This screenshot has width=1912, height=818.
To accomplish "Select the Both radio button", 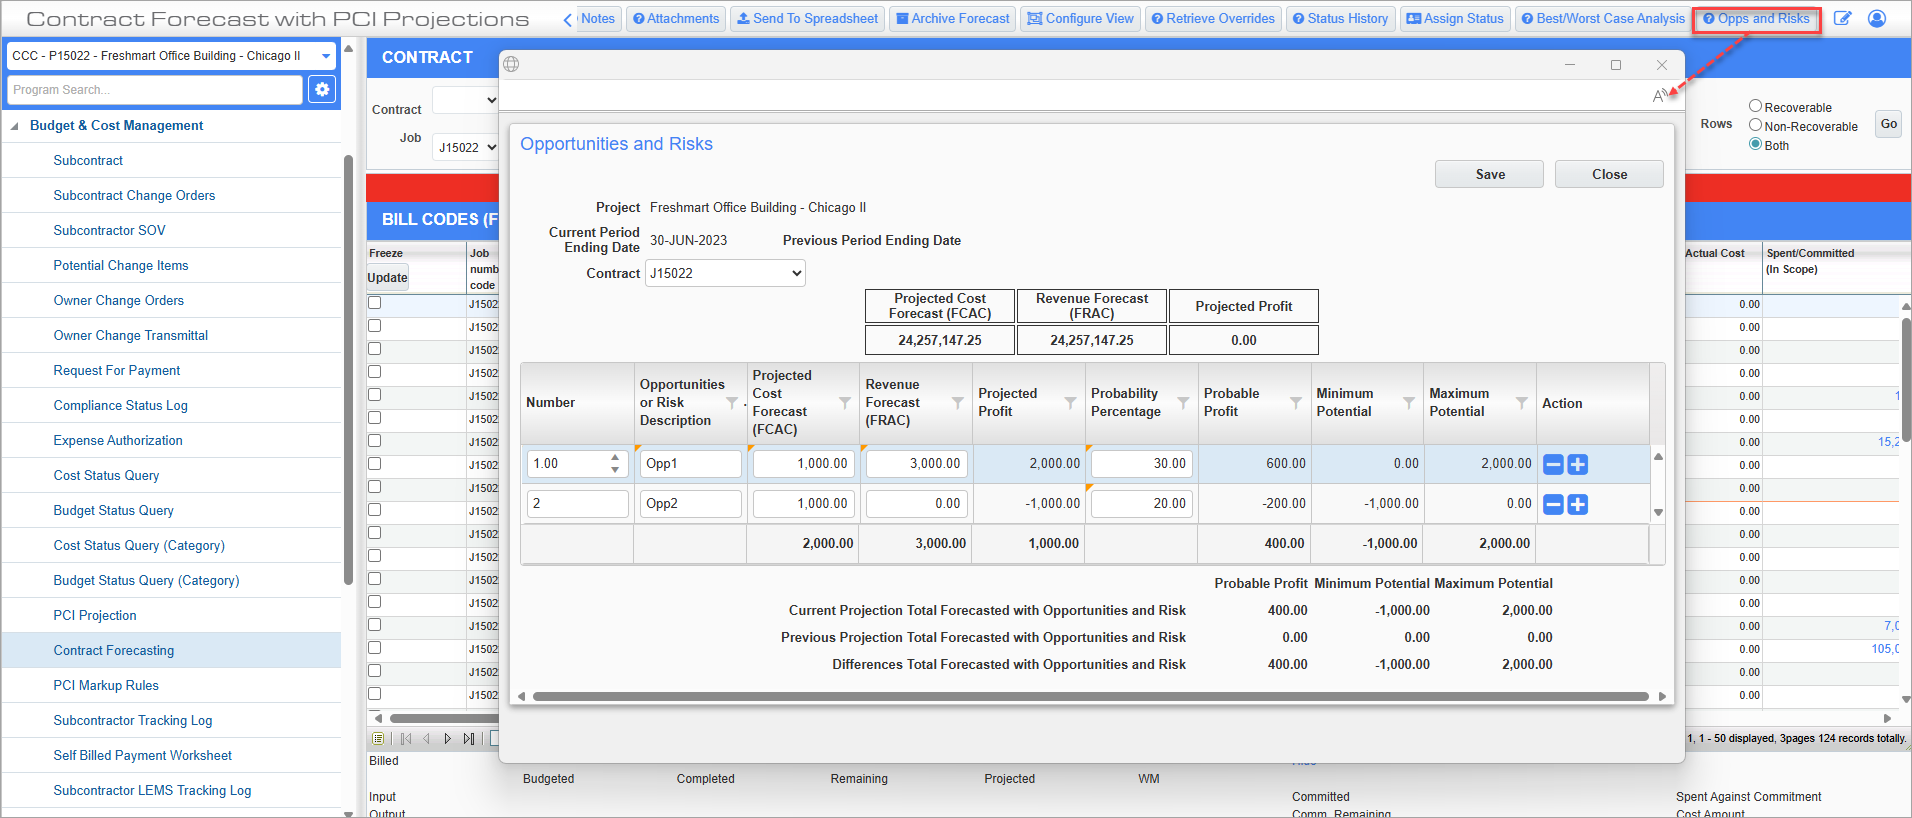I will click(1755, 144).
